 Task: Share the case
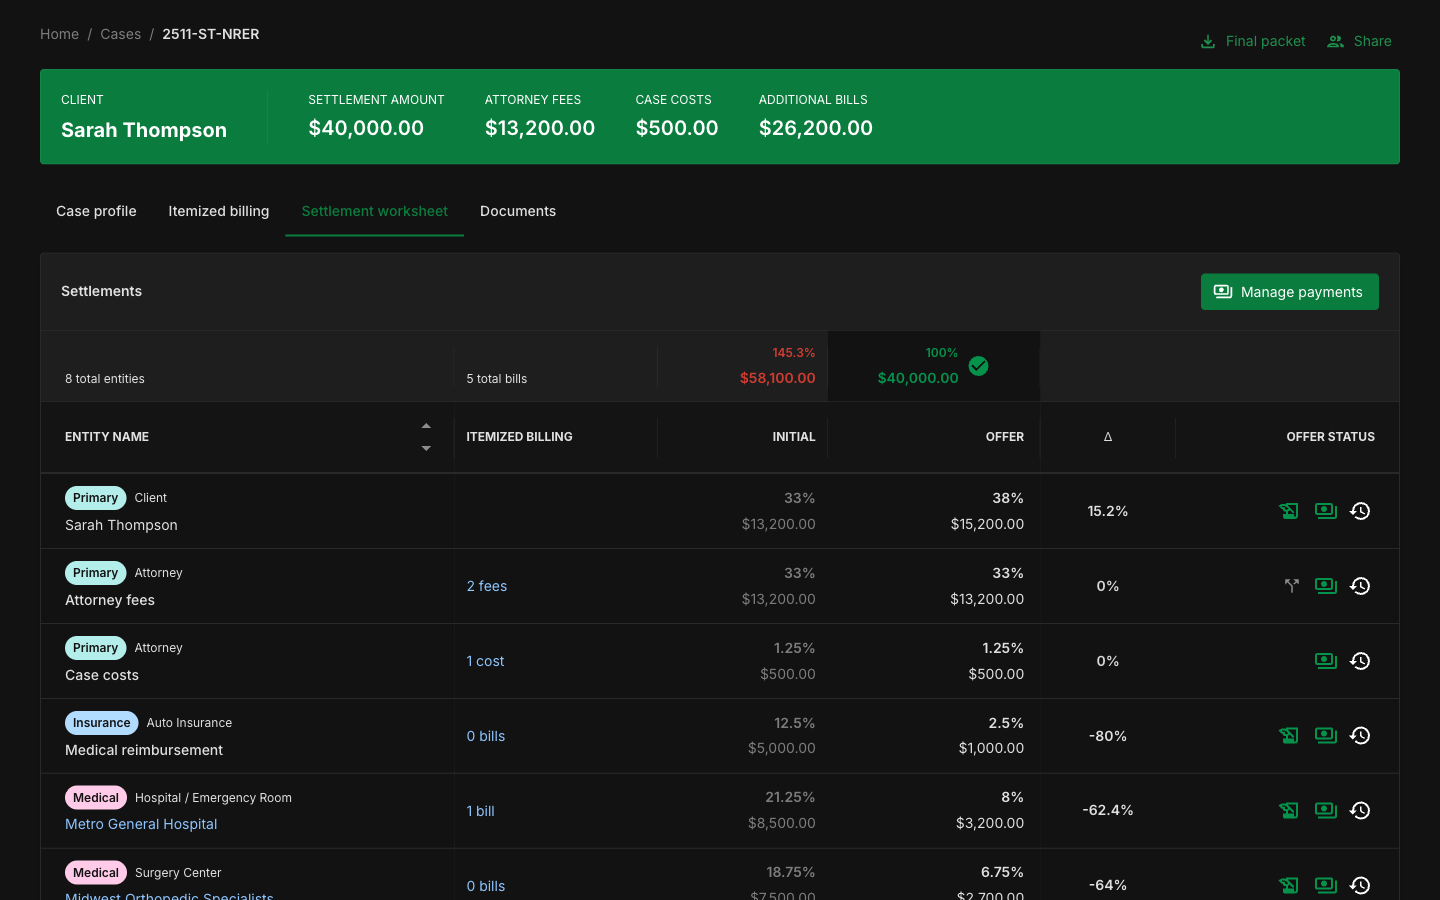click(x=1359, y=41)
